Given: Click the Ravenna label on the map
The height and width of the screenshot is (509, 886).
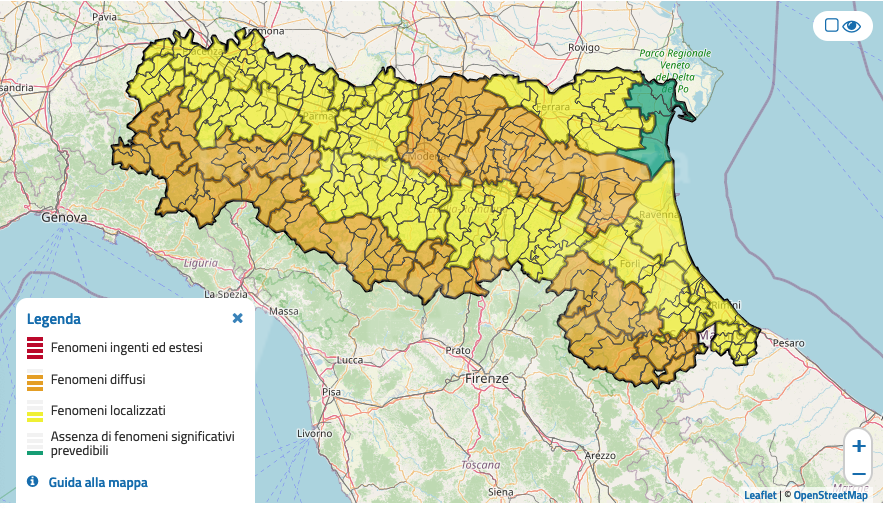Looking at the screenshot, I should [633, 213].
